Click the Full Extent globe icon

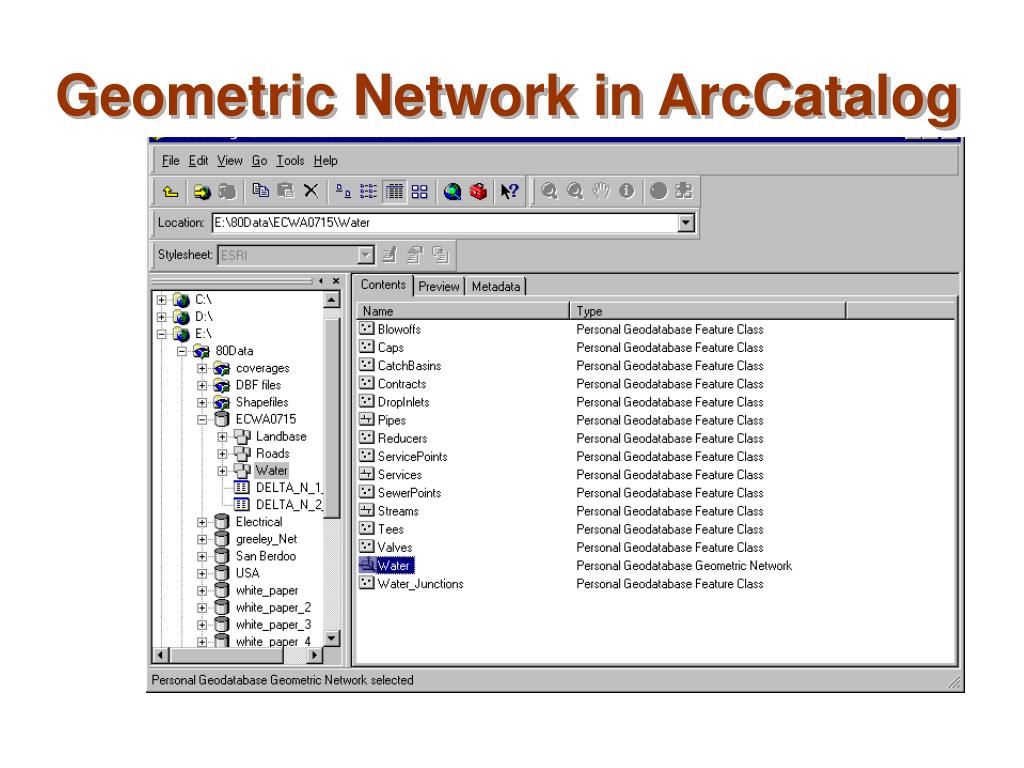tap(659, 191)
